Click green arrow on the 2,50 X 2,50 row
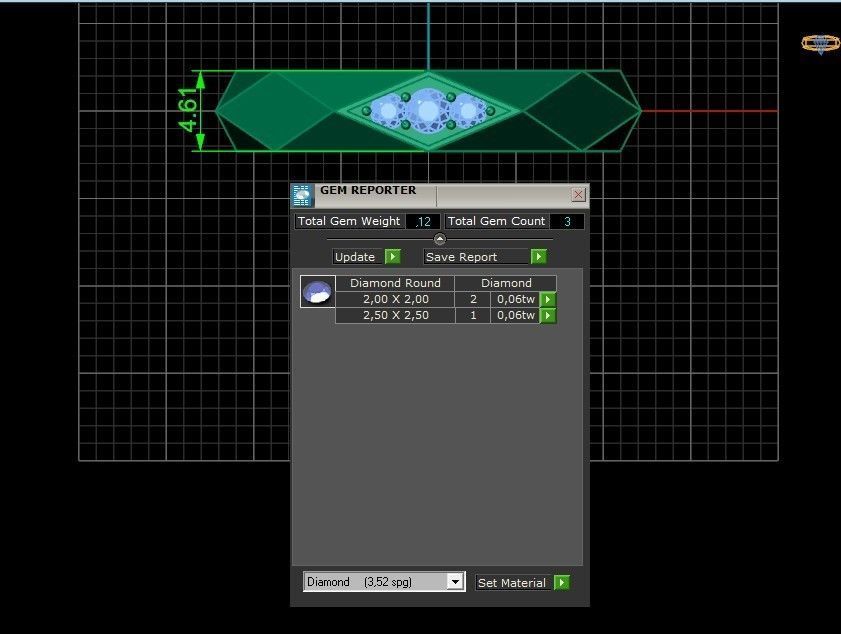Image resolution: width=841 pixels, height=634 pixels. (x=548, y=315)
